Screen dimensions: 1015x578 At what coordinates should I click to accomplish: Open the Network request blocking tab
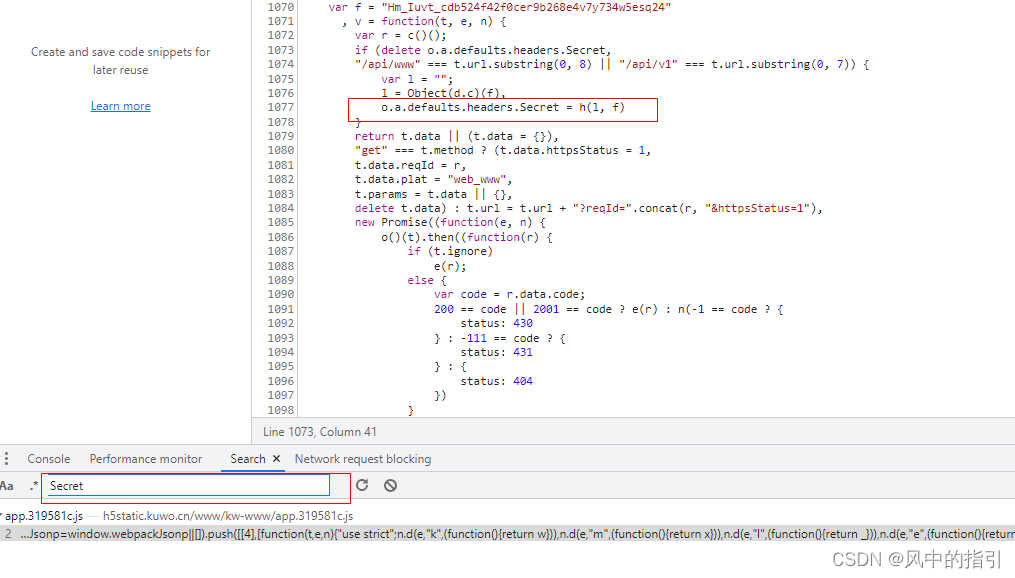coord(362,459)
